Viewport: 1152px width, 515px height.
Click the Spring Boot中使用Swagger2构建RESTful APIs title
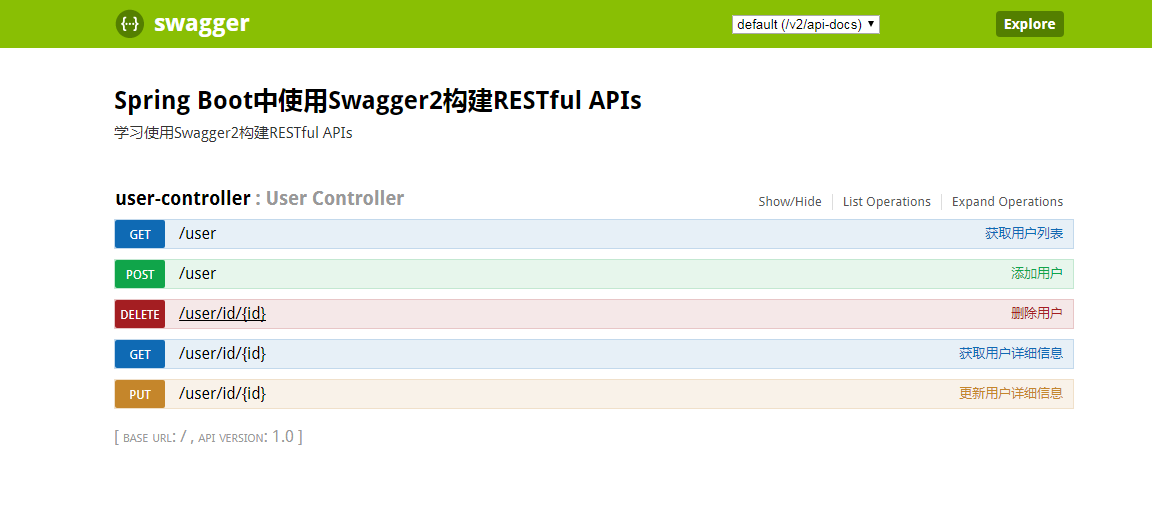pyautogui.click(x=378, y=101)
